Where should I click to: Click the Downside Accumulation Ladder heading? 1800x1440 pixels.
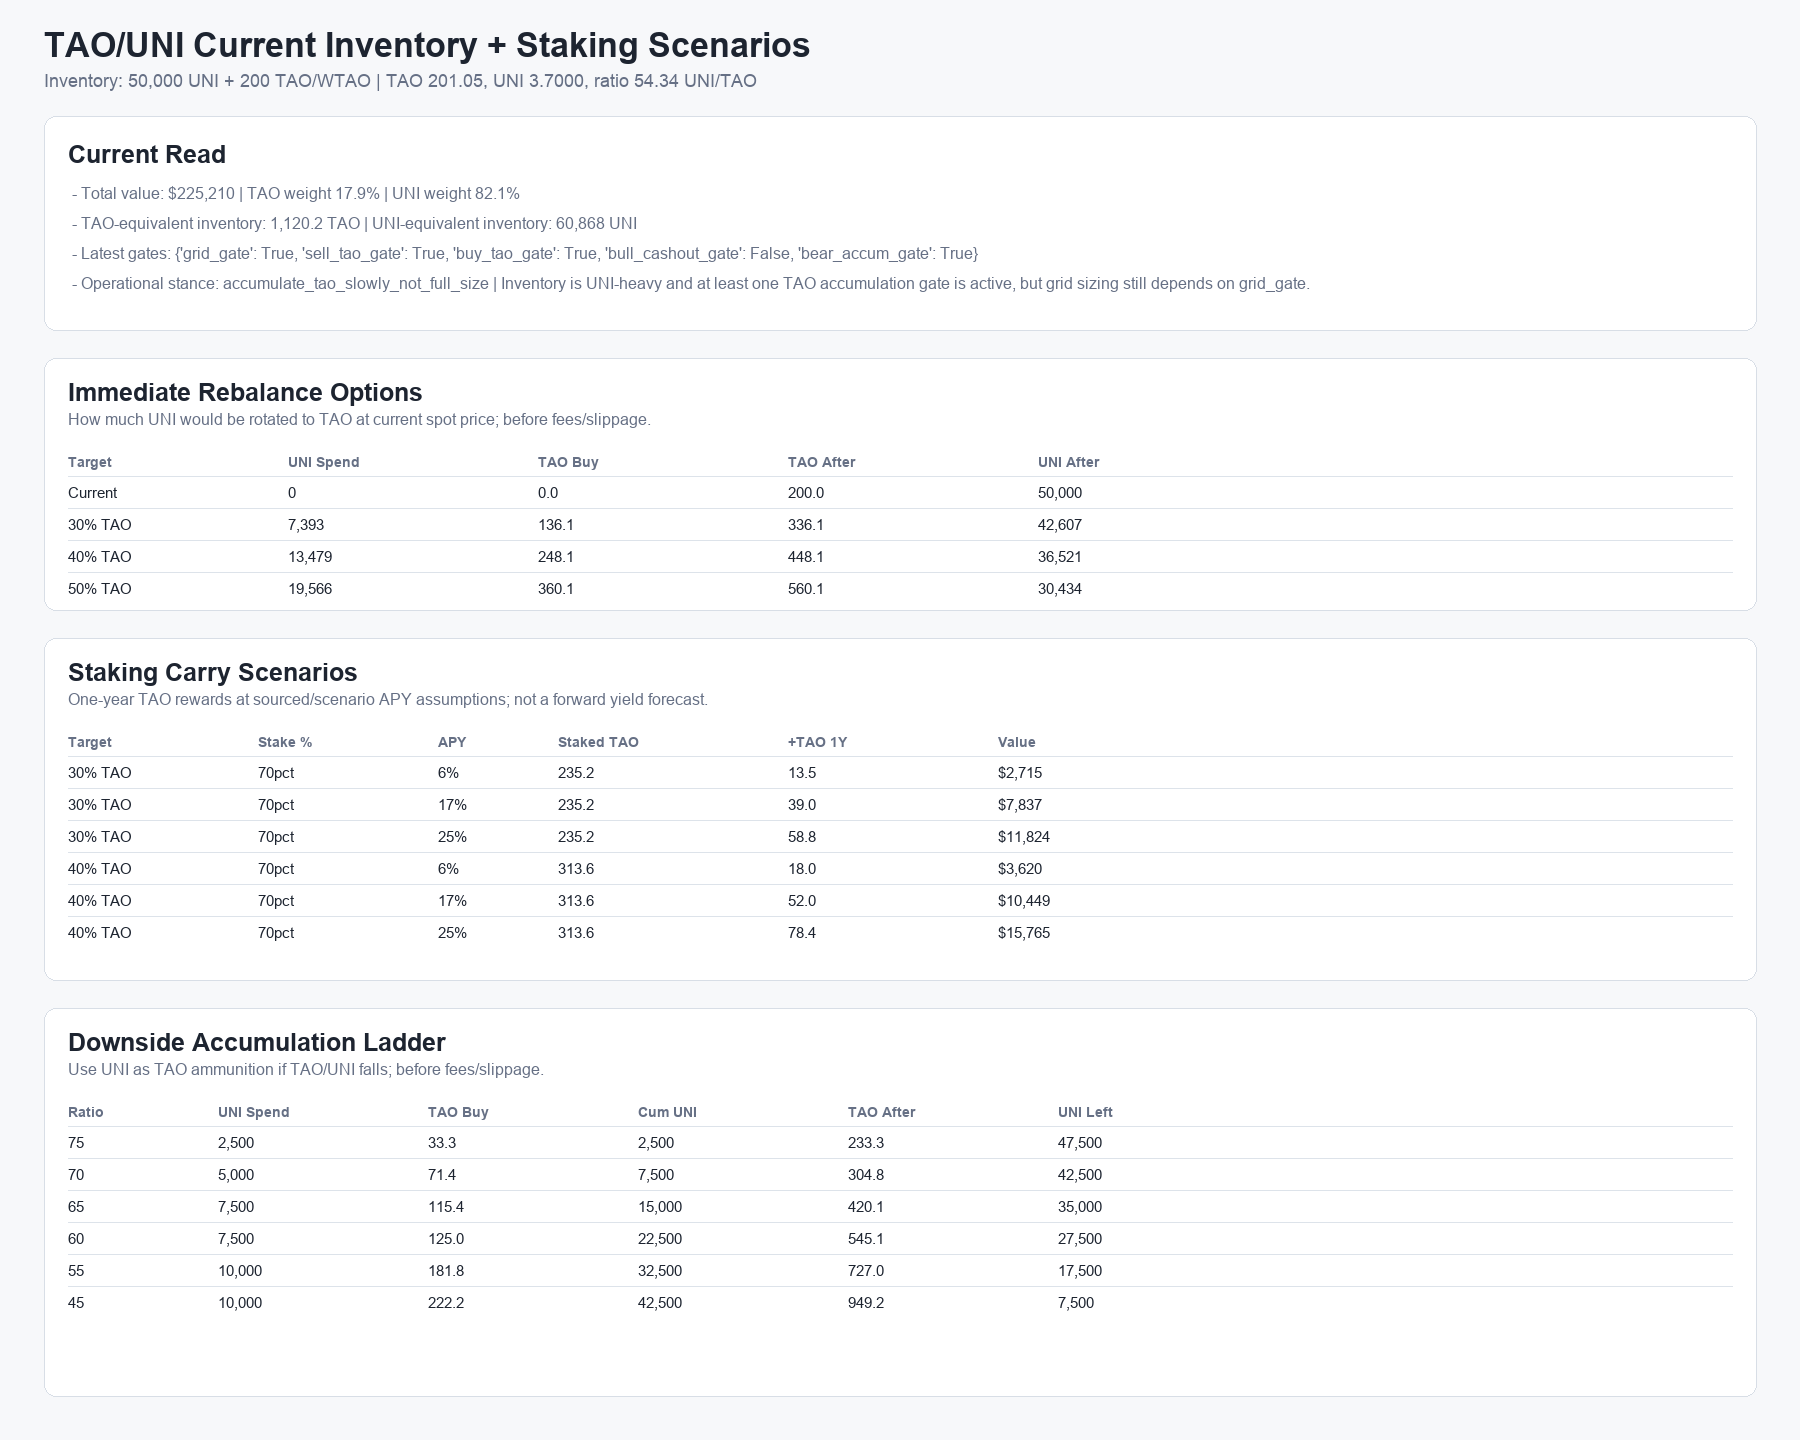click(257, 1042)
